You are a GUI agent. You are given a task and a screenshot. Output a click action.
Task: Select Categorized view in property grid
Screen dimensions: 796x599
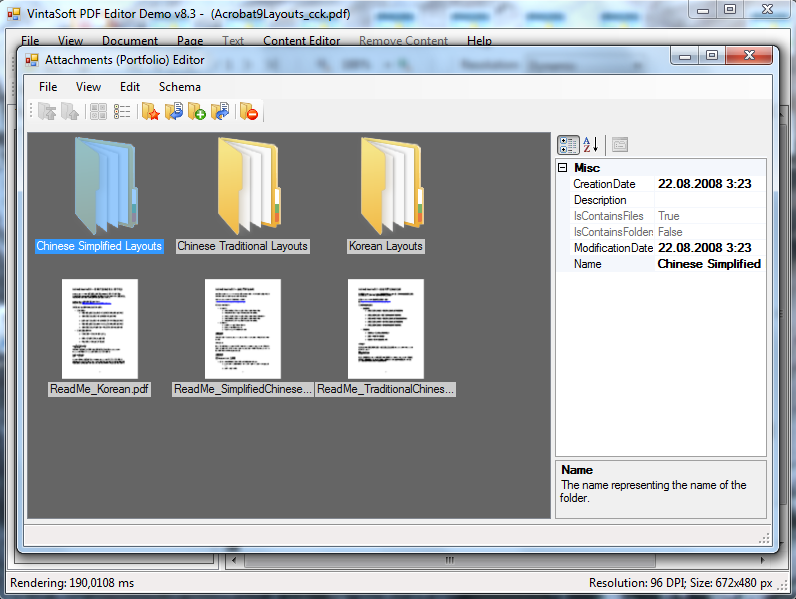point(568,145)
